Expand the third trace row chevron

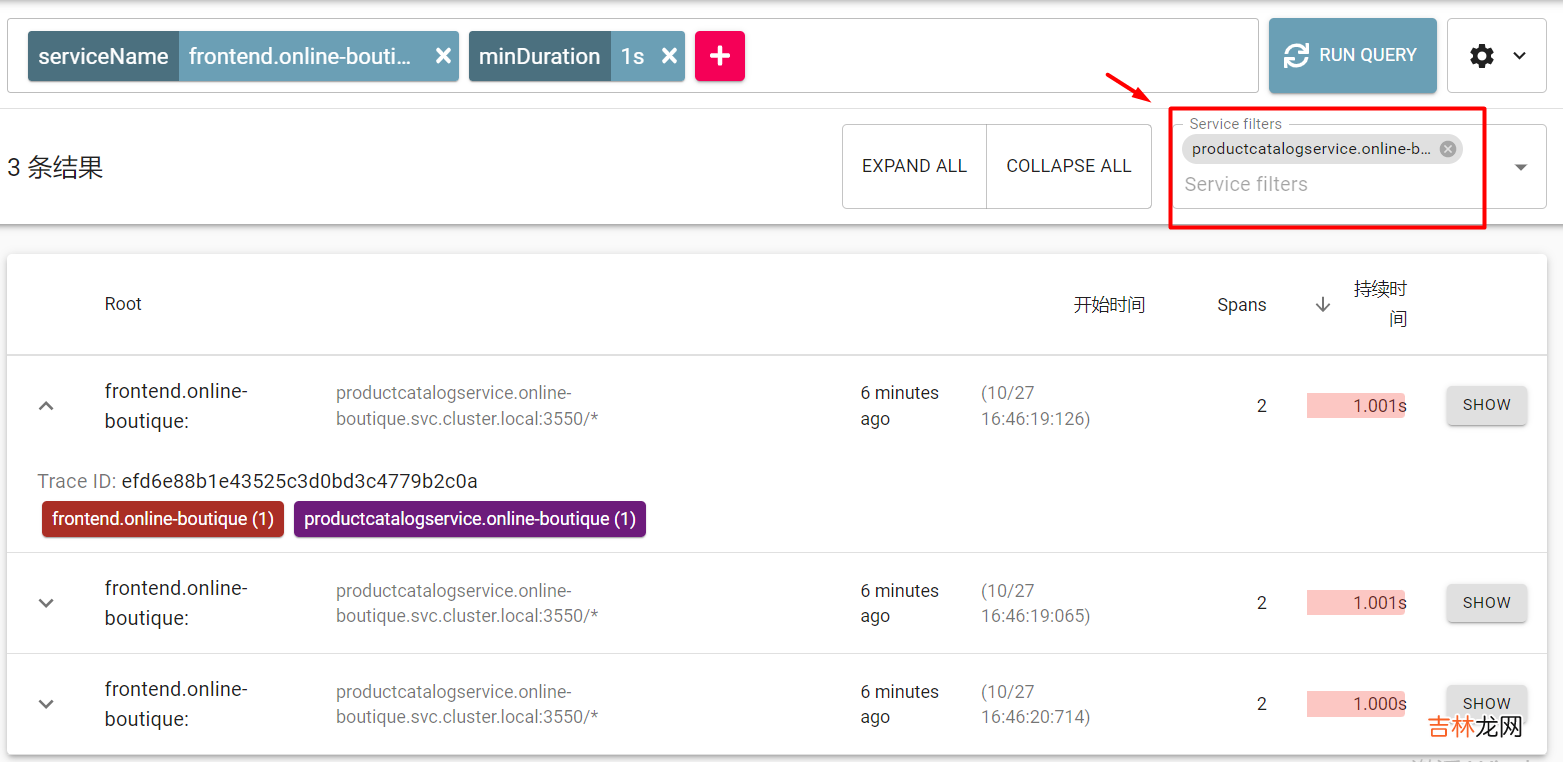(46, 704)
